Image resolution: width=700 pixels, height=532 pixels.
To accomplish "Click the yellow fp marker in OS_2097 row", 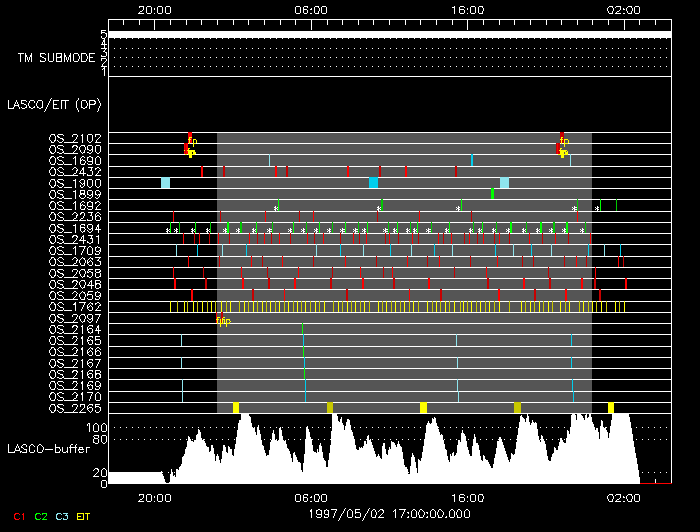I will 223,321.
